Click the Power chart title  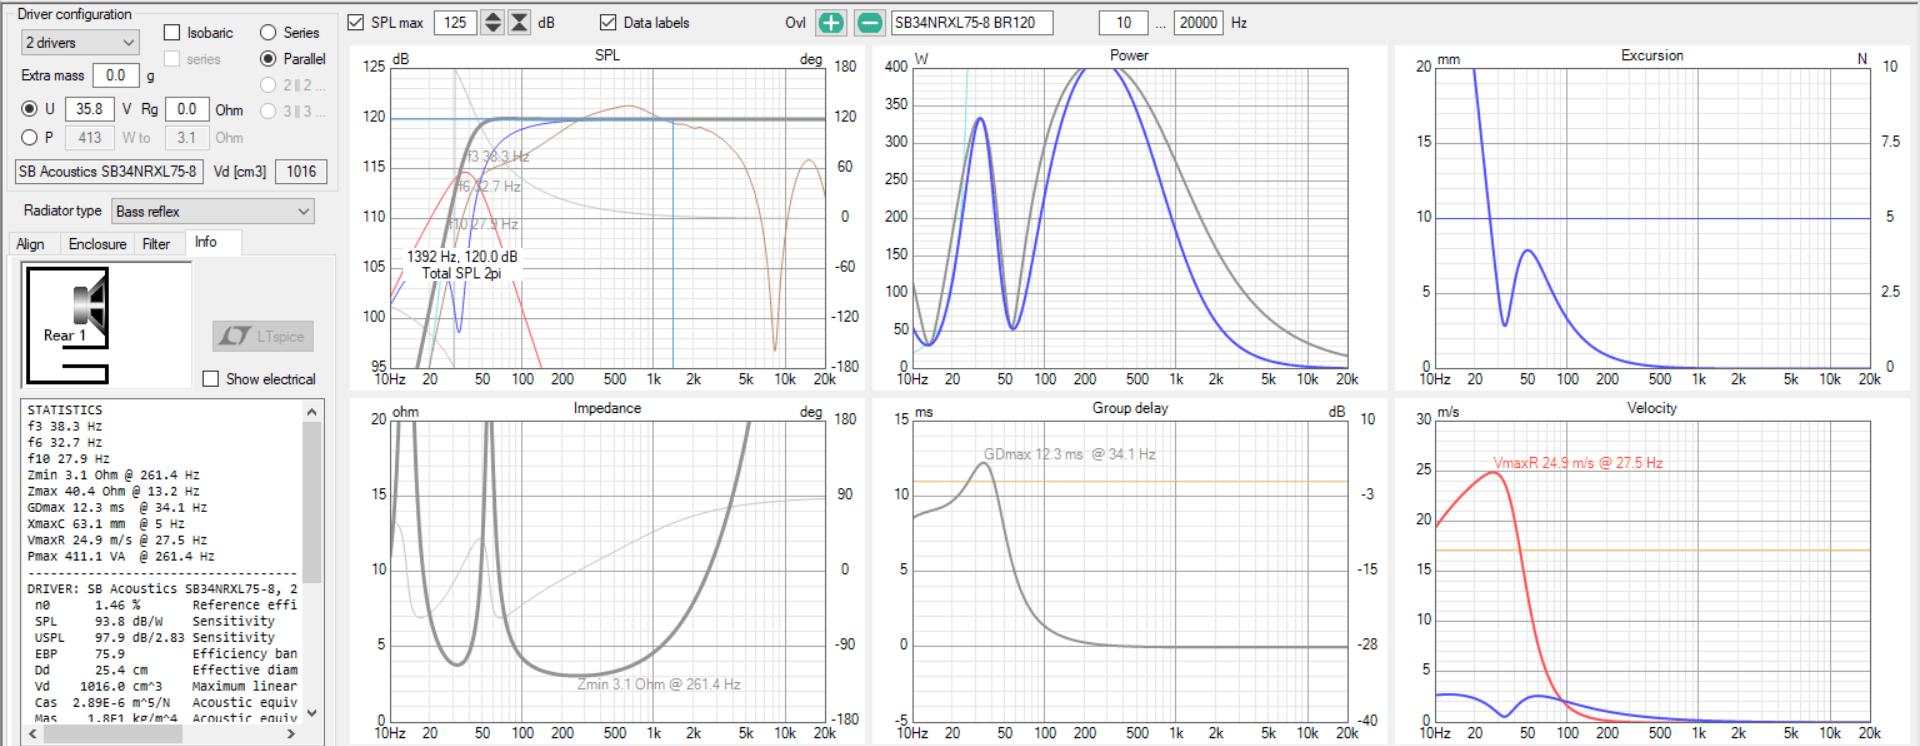[1129, 55]
